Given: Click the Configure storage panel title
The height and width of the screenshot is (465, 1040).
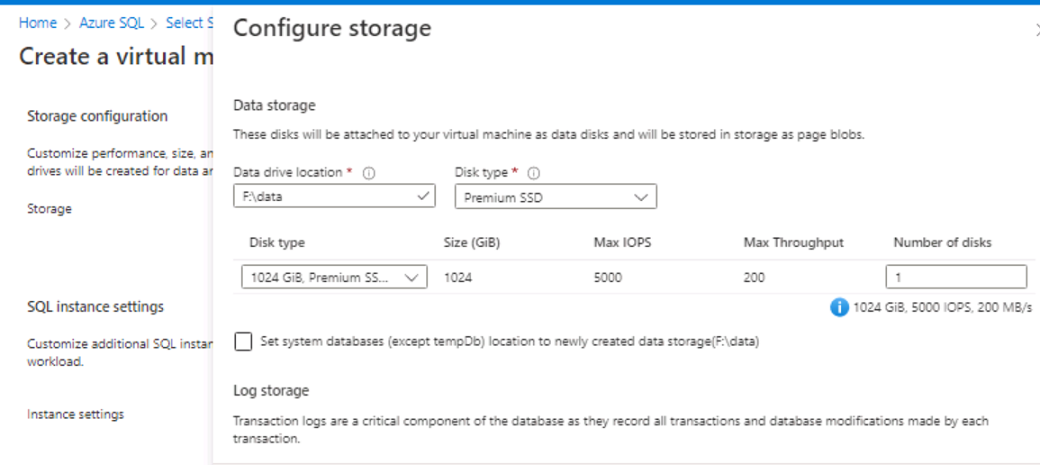Looking at the screenshot, I should pyautogui.click(x=332, y=28).
